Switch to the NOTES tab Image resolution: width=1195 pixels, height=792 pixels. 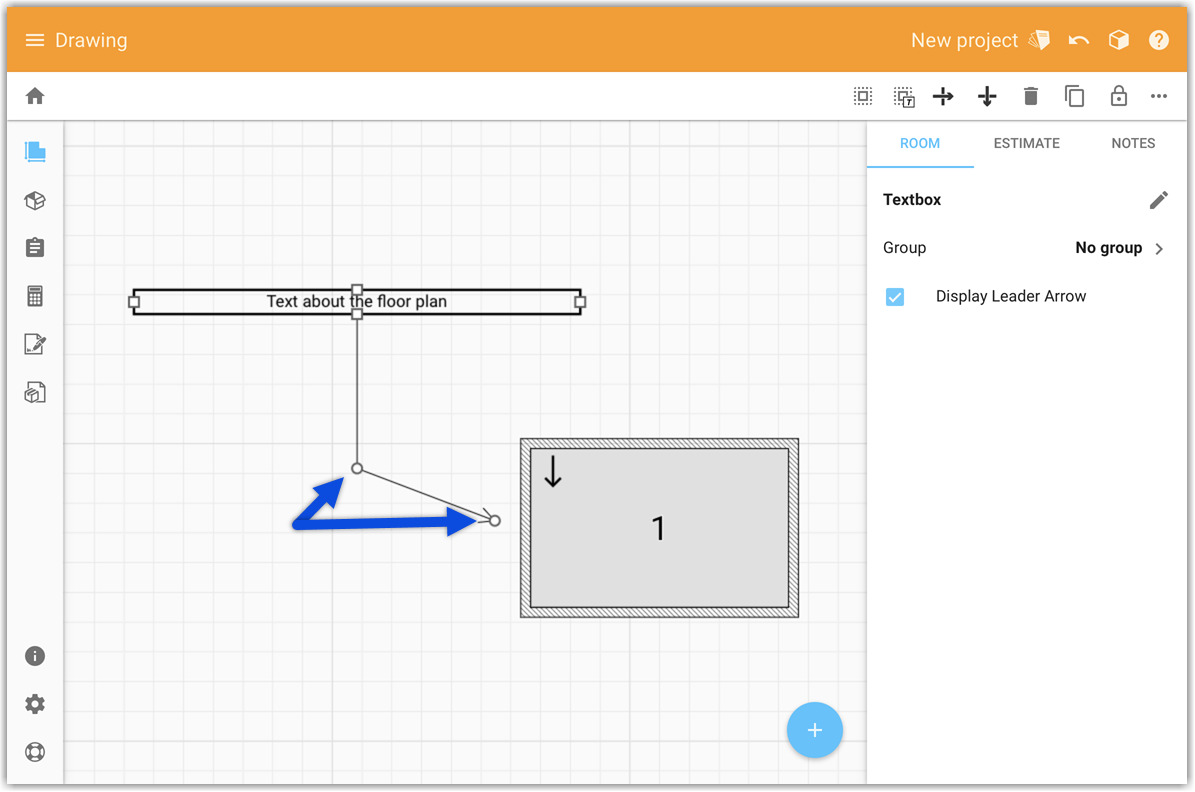1133,143
